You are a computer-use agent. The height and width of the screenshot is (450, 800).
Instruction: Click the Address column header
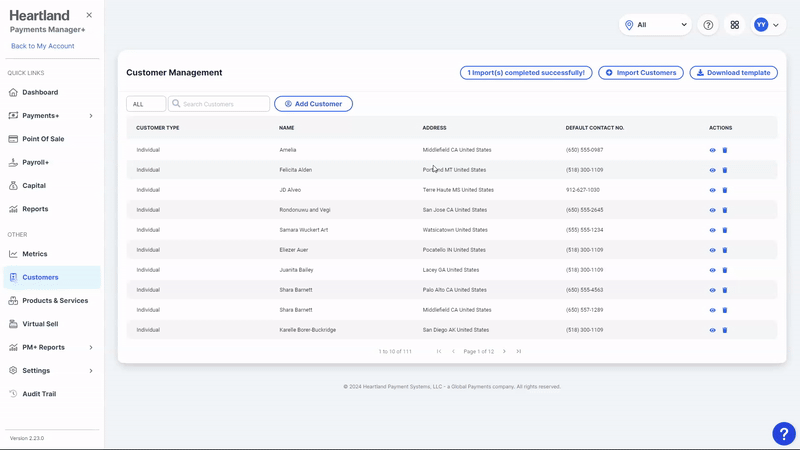point(434,128)
